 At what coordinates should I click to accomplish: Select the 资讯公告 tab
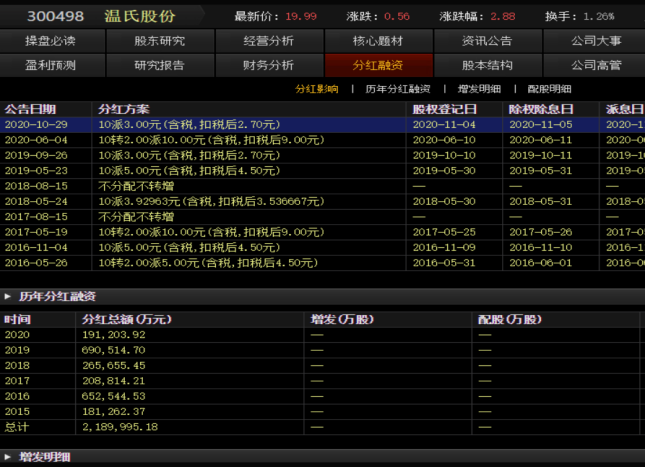(487, 41)
